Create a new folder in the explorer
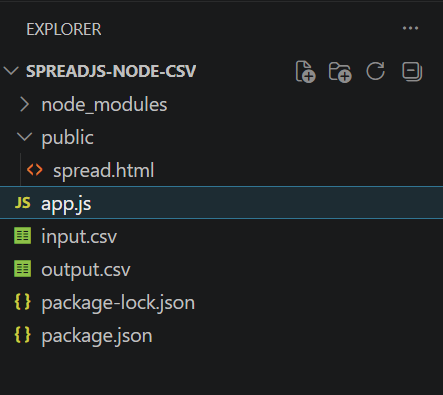Viewport: 443px width, 395px height. pos(340,72)
